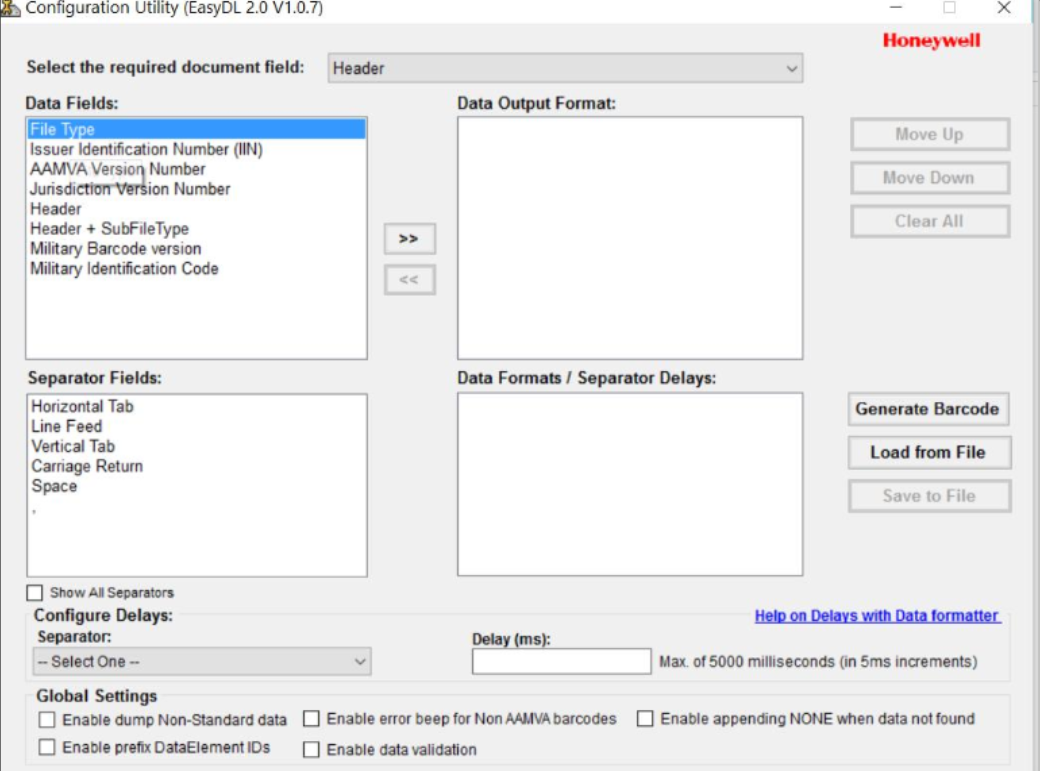Open Help on Delays with Data formatter link
Viewport: 1040px width, 771px height.
pos(877,616)
